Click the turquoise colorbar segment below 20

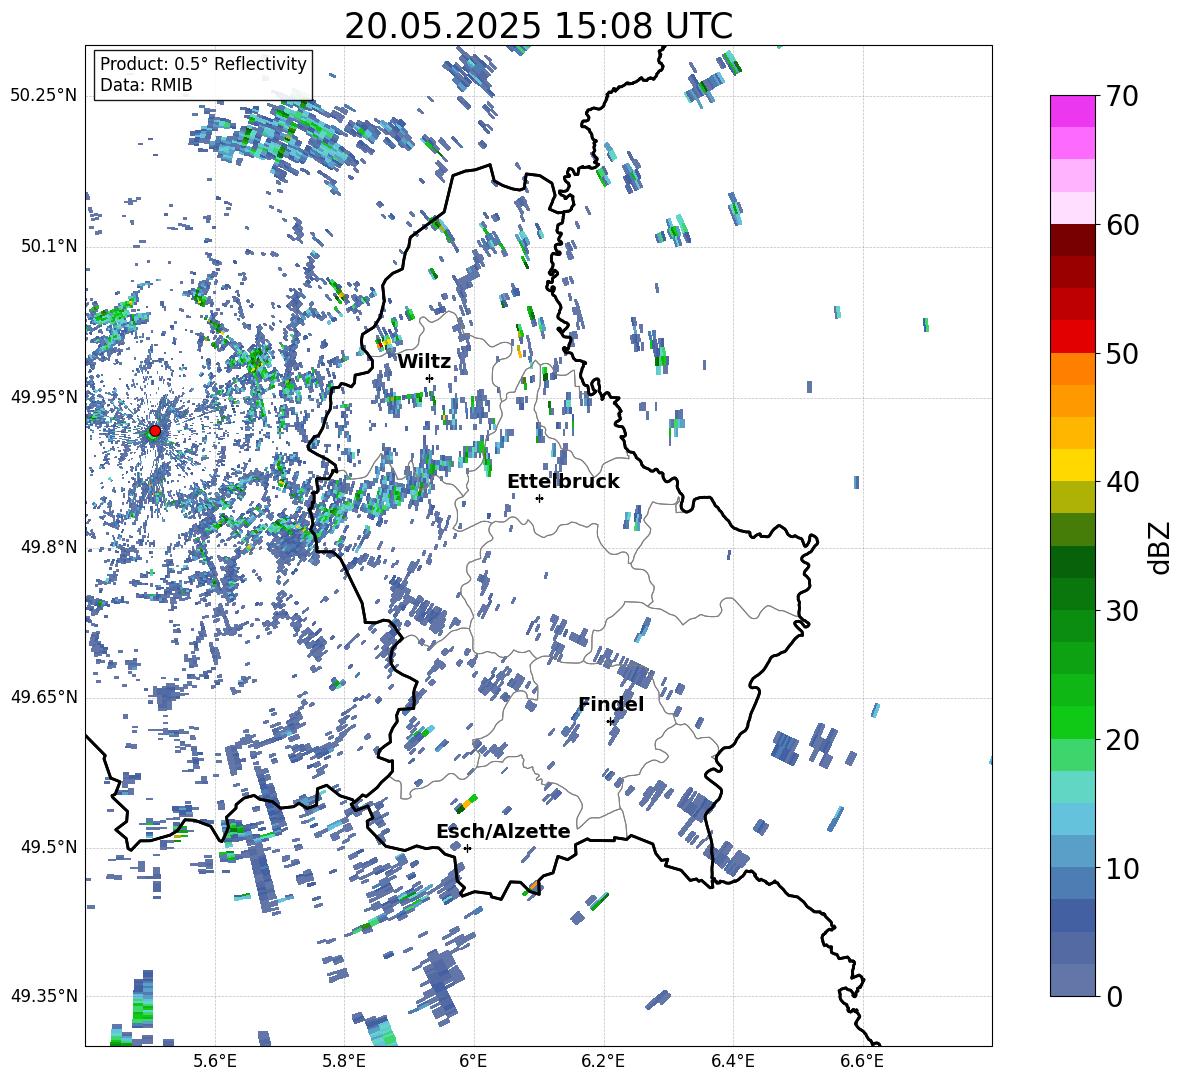point(1072,787)
